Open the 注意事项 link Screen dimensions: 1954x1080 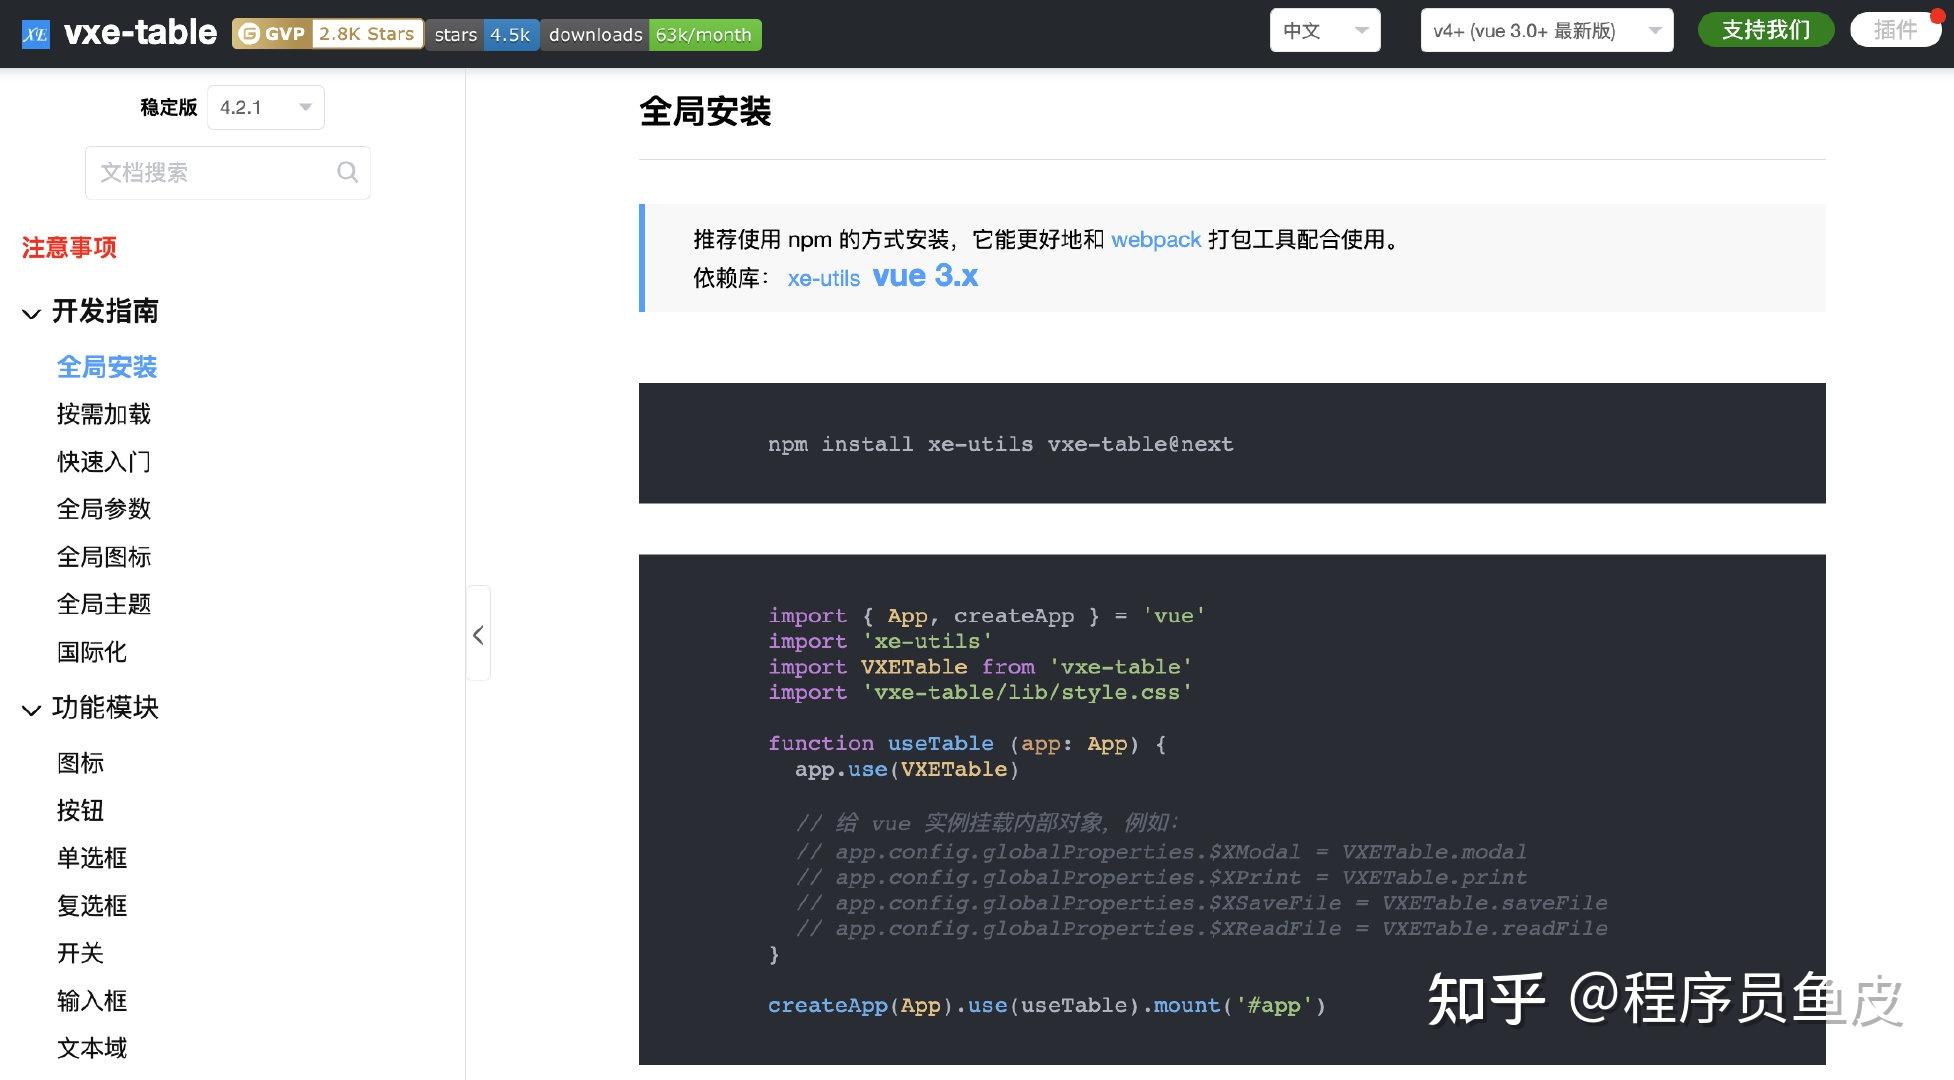69,247
